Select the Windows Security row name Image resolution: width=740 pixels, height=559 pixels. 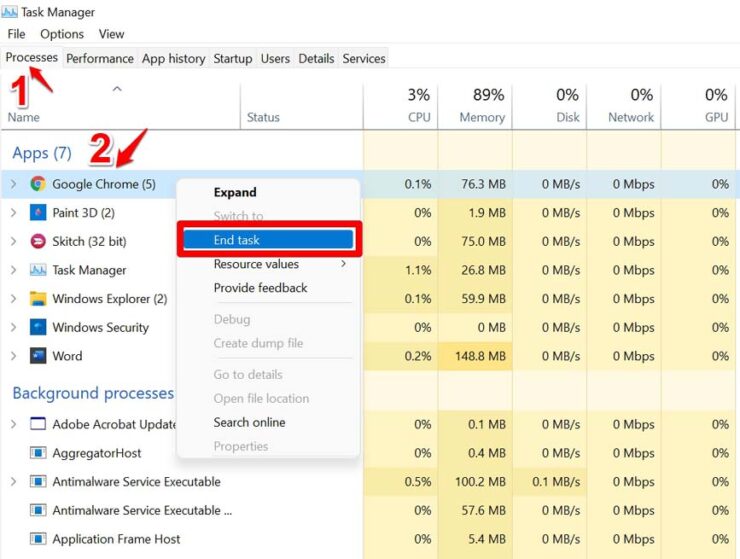(101, 327)
